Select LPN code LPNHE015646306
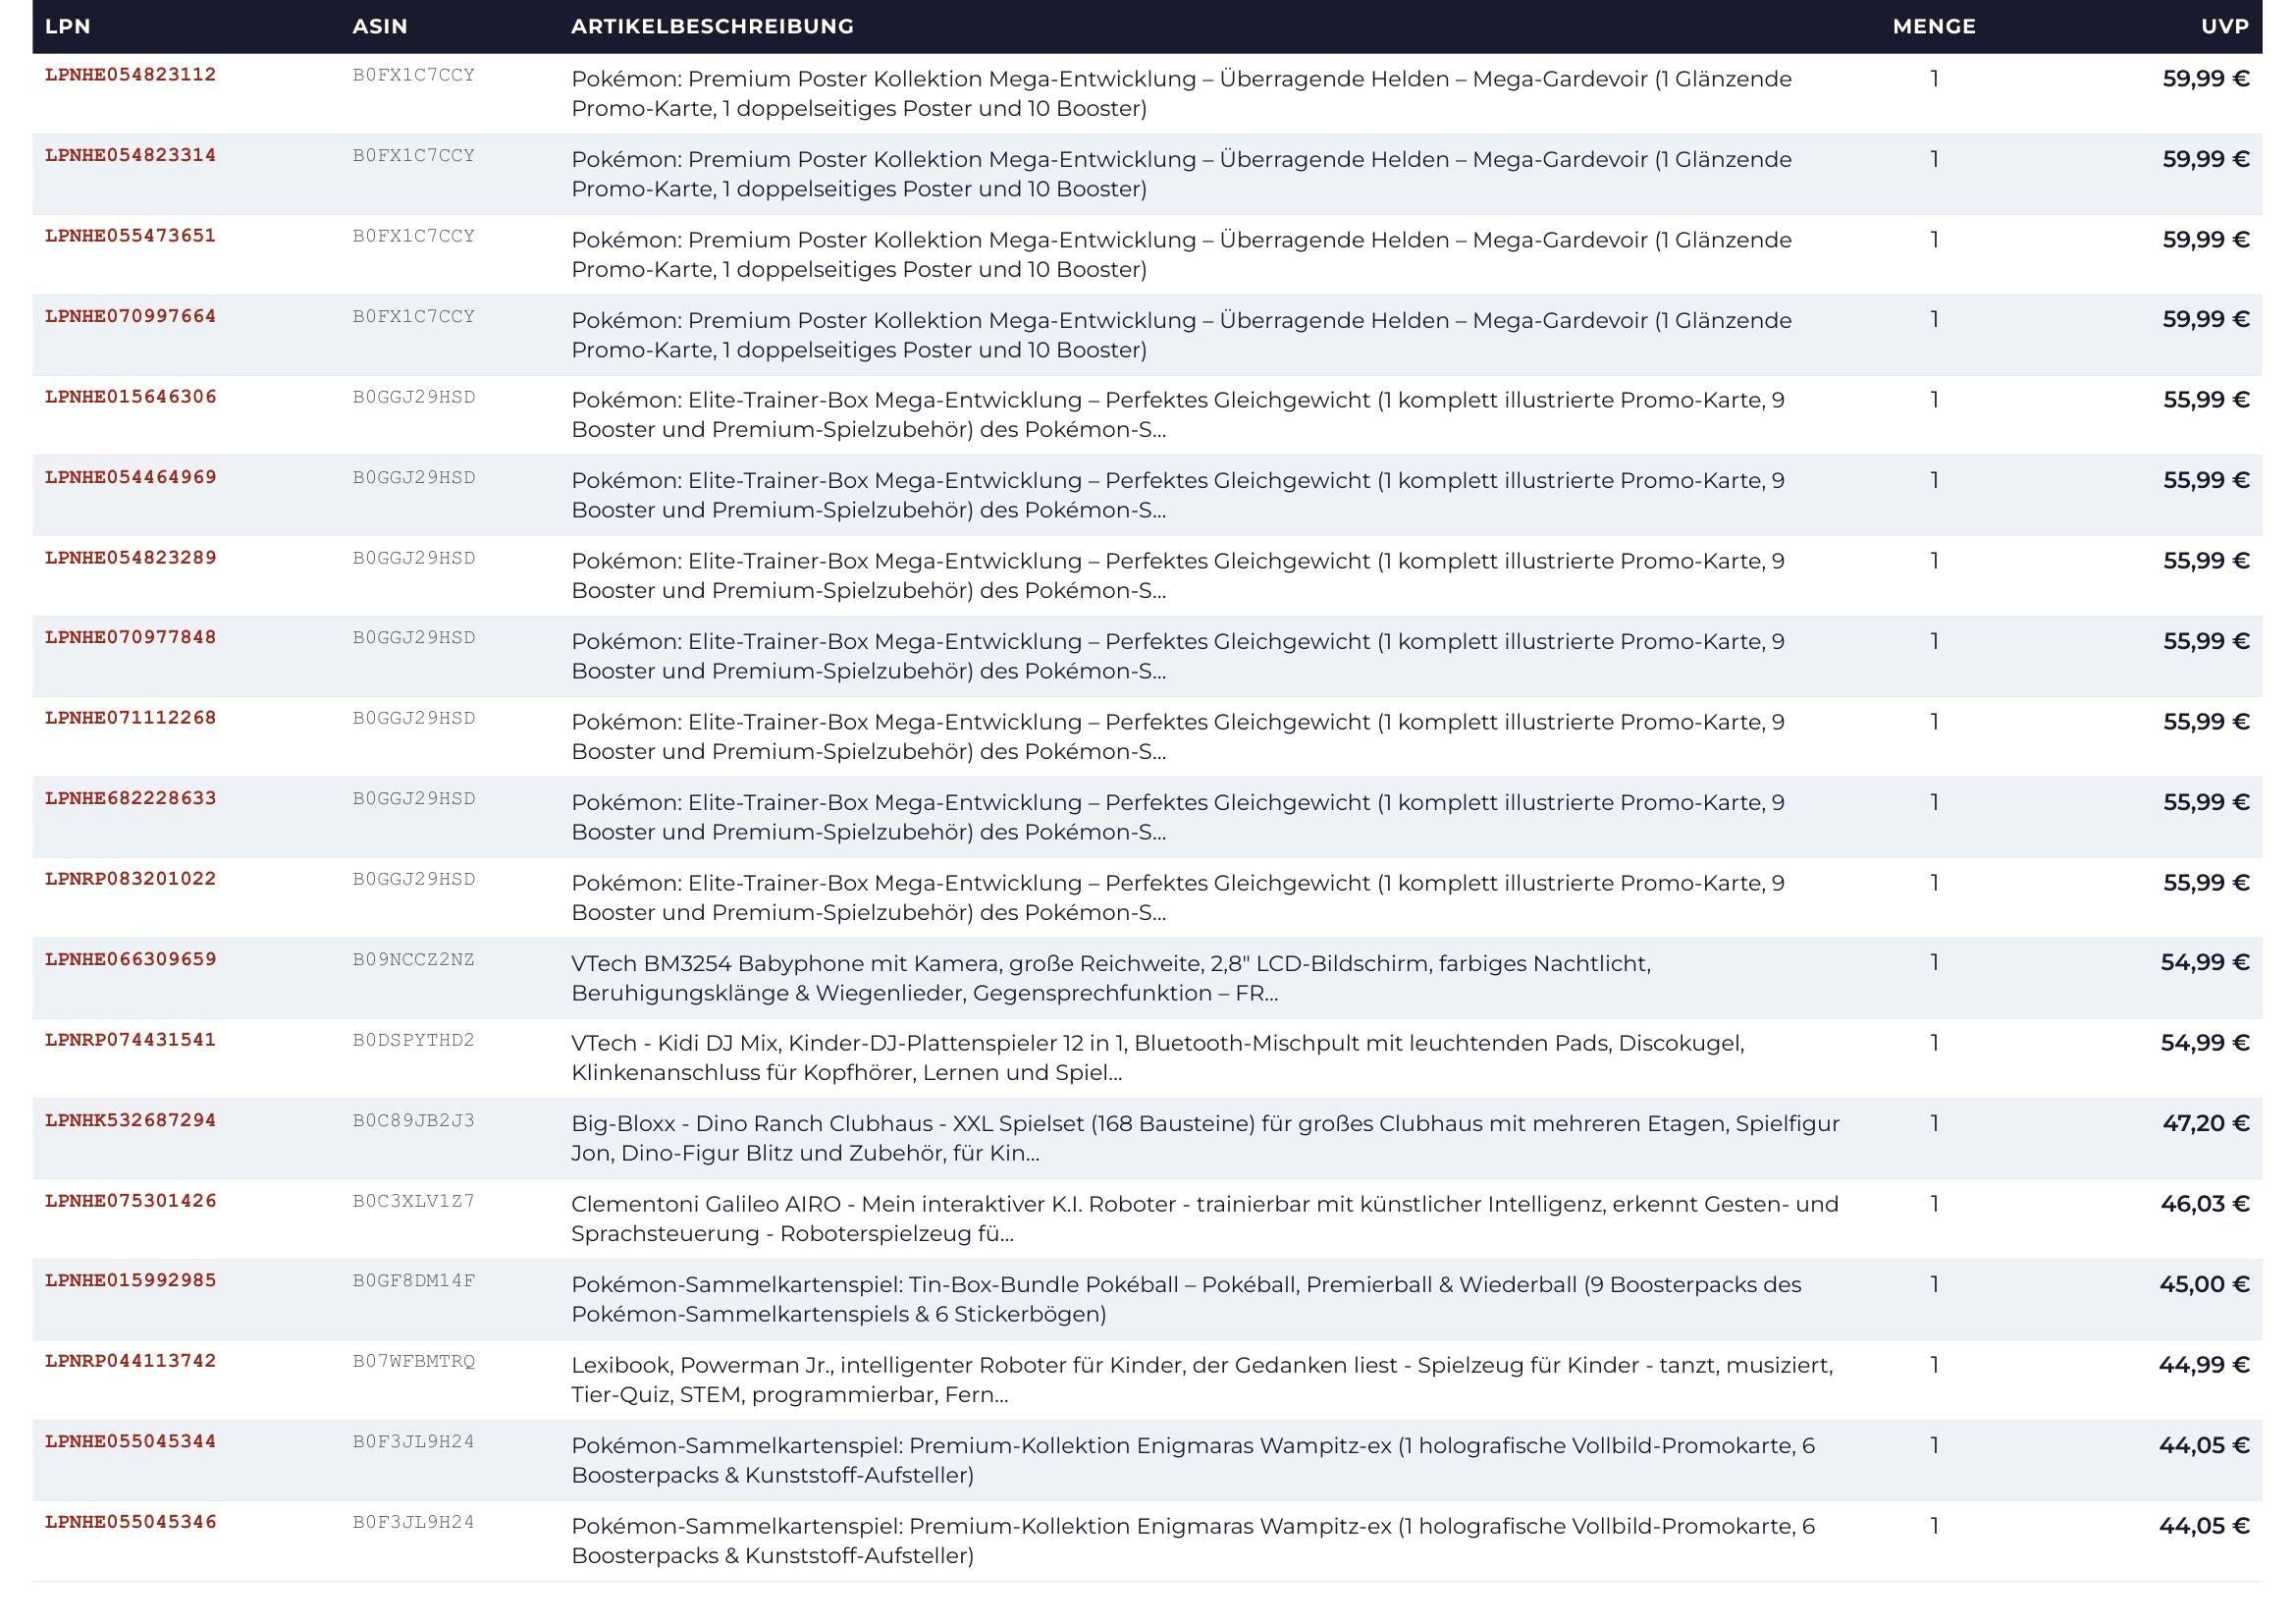Screen dimensions: 2296x1624 pyautogui.click(x=130, y=397)
